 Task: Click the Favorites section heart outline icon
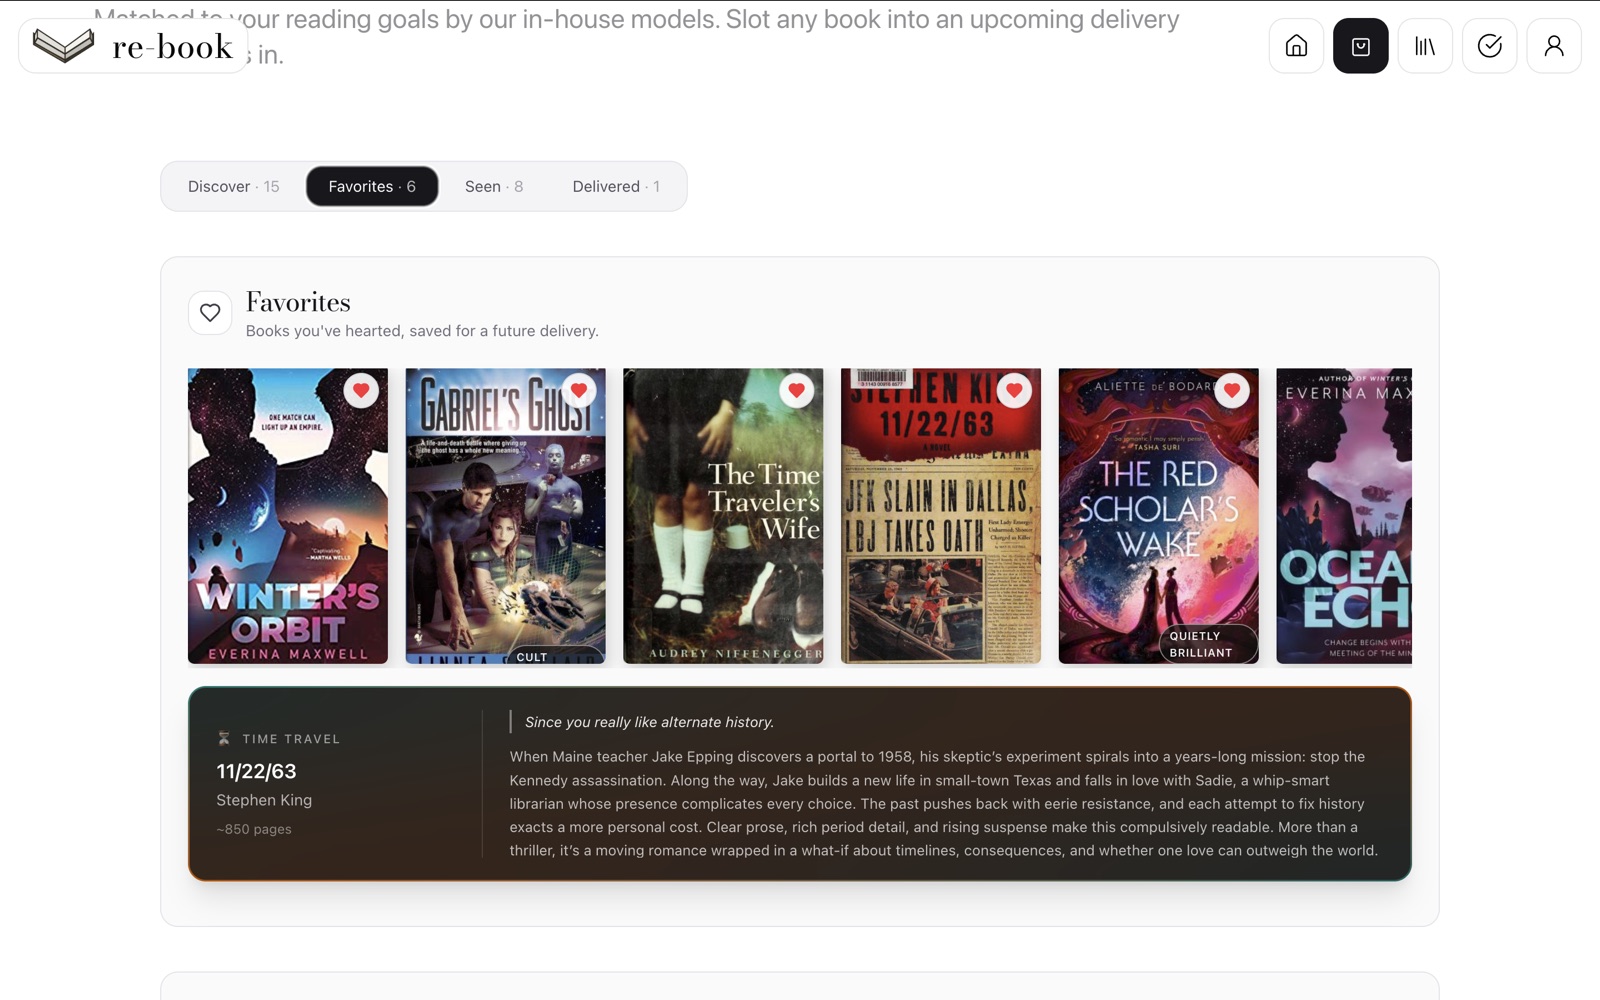[210, 313]
